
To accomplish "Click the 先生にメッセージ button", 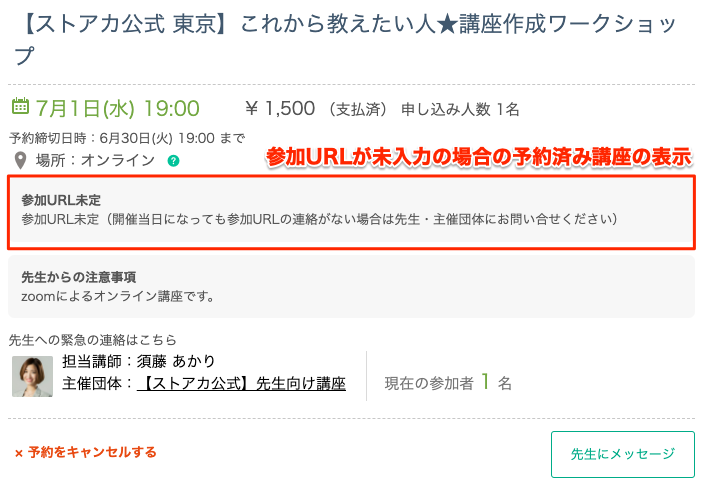I will [623, 454].
